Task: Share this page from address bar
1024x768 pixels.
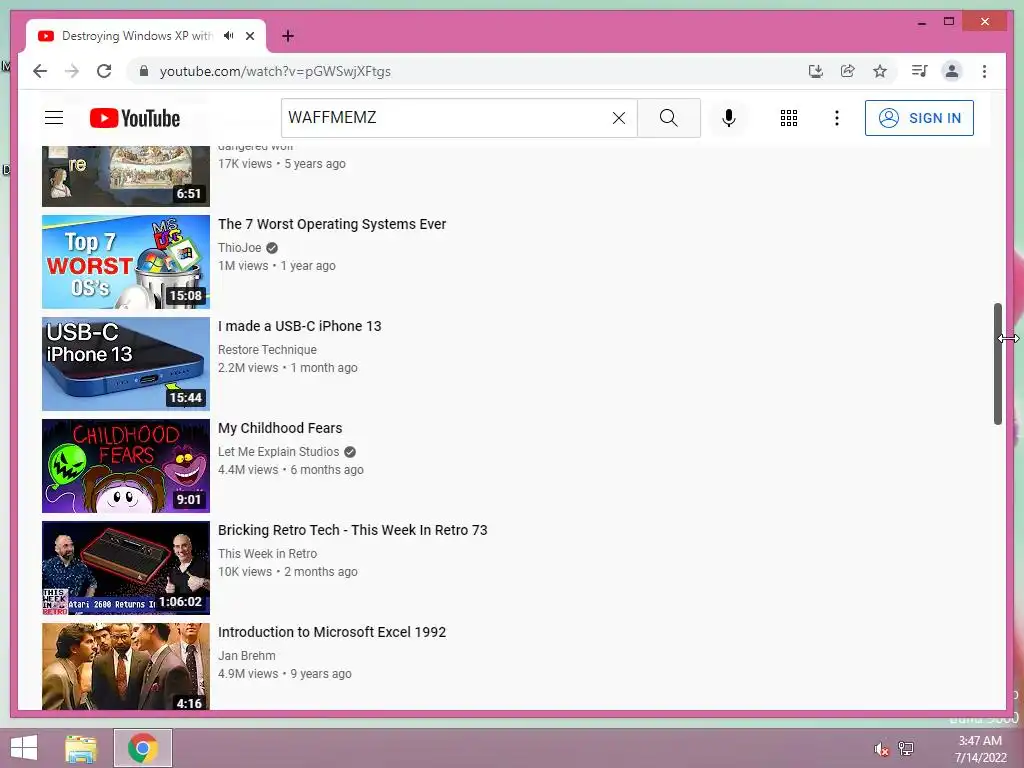Action: (848, 71)
